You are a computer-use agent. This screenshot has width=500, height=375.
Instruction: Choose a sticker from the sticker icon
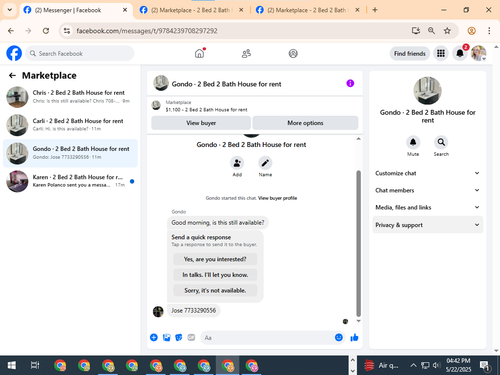coord(179,338)
